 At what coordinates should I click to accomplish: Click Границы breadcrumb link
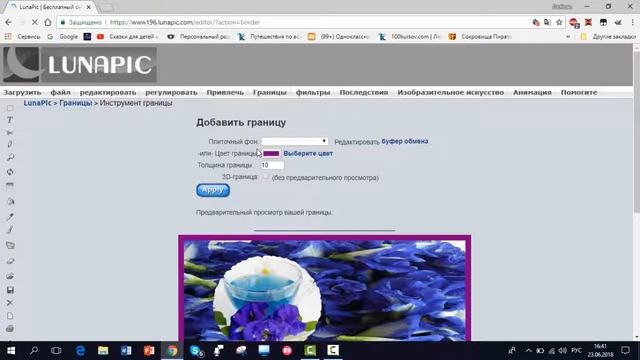(76, 103)
